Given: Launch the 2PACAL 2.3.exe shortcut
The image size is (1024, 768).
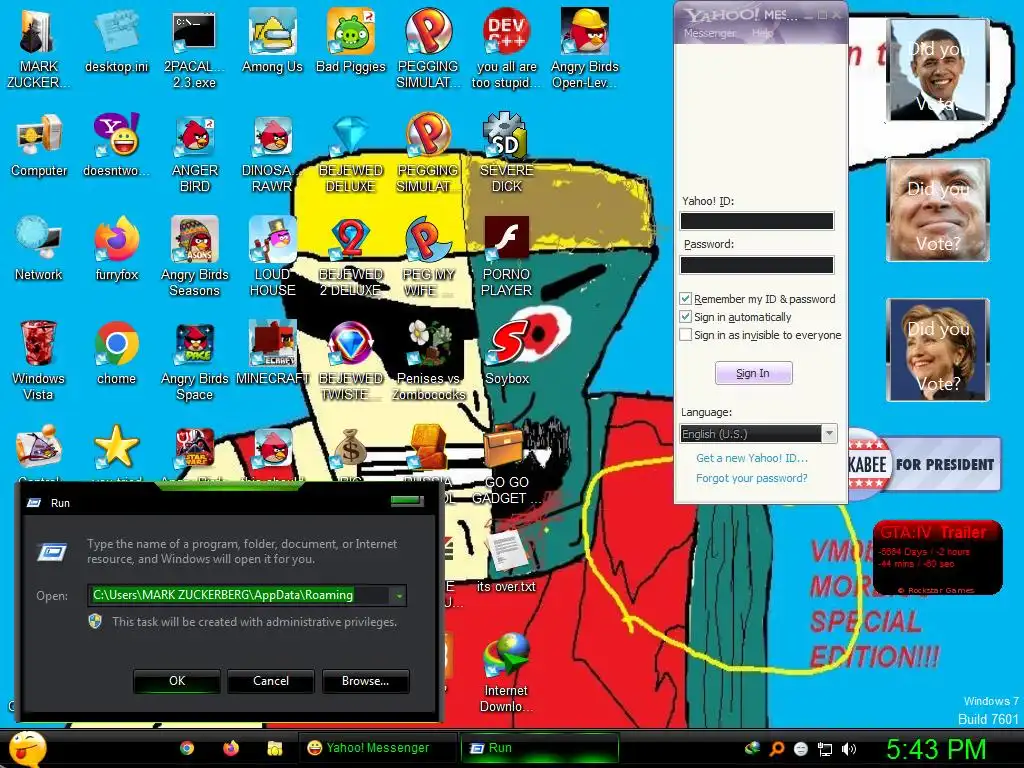Looking at the screenshot, I should pyautogui.click(x=194, y=33).
